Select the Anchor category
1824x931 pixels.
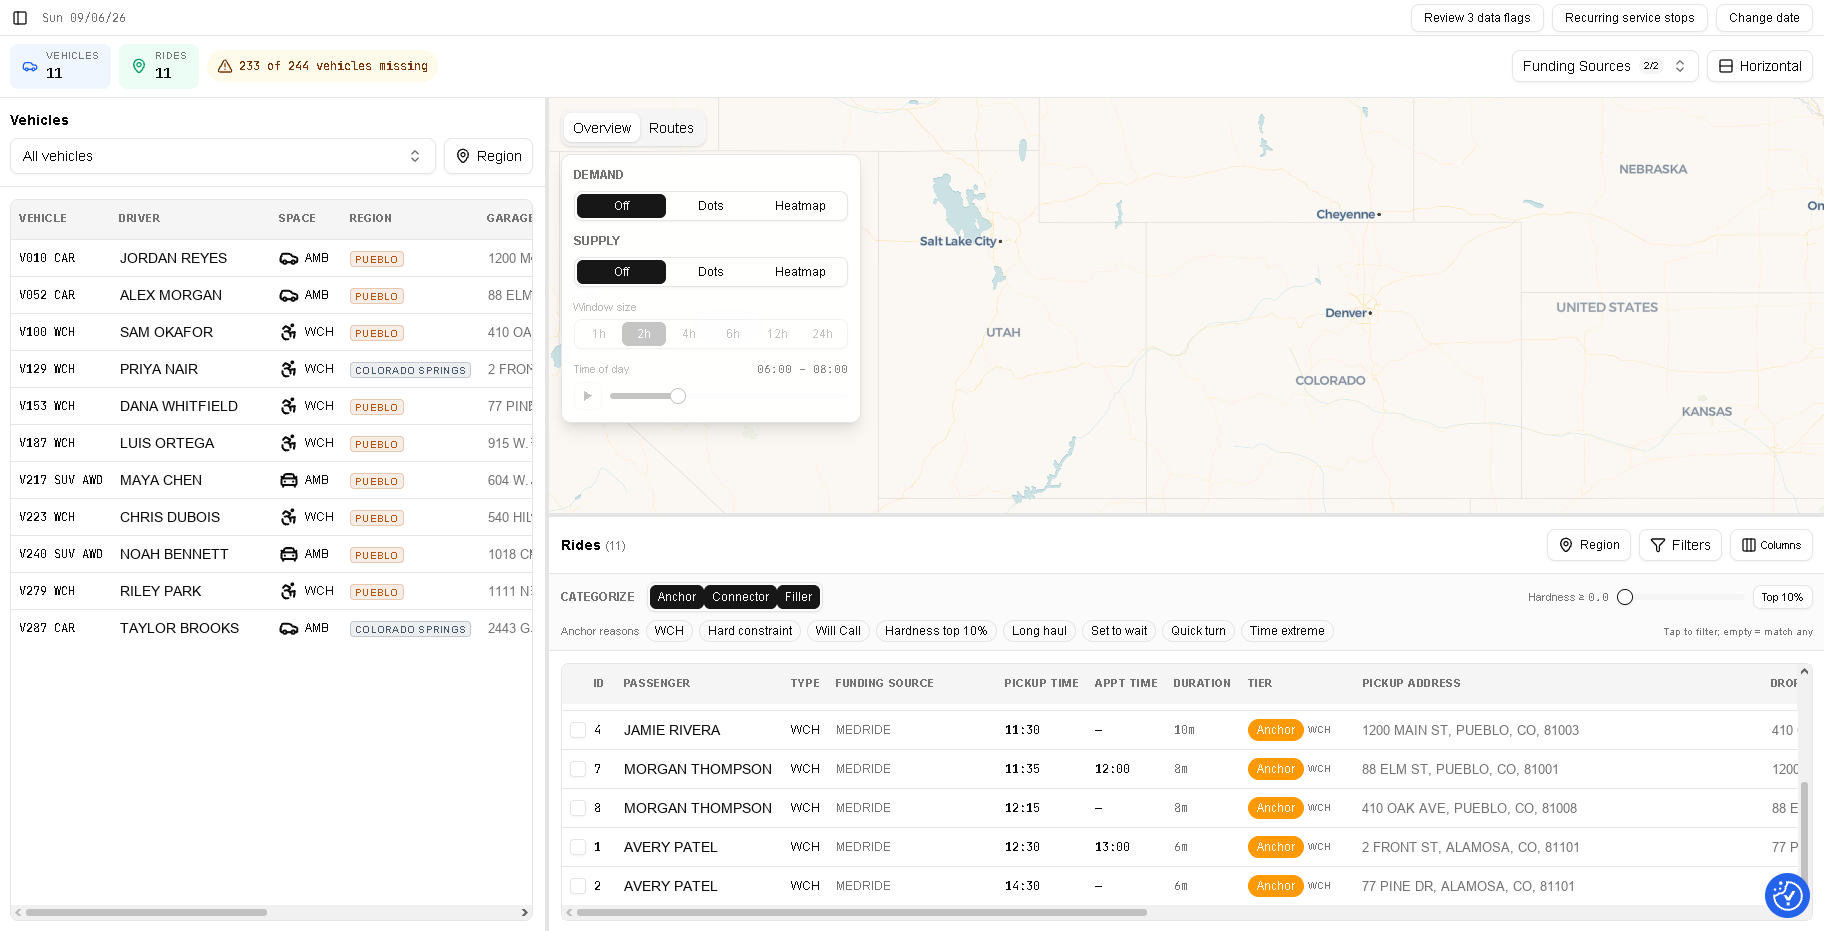(x=677, y=597)
